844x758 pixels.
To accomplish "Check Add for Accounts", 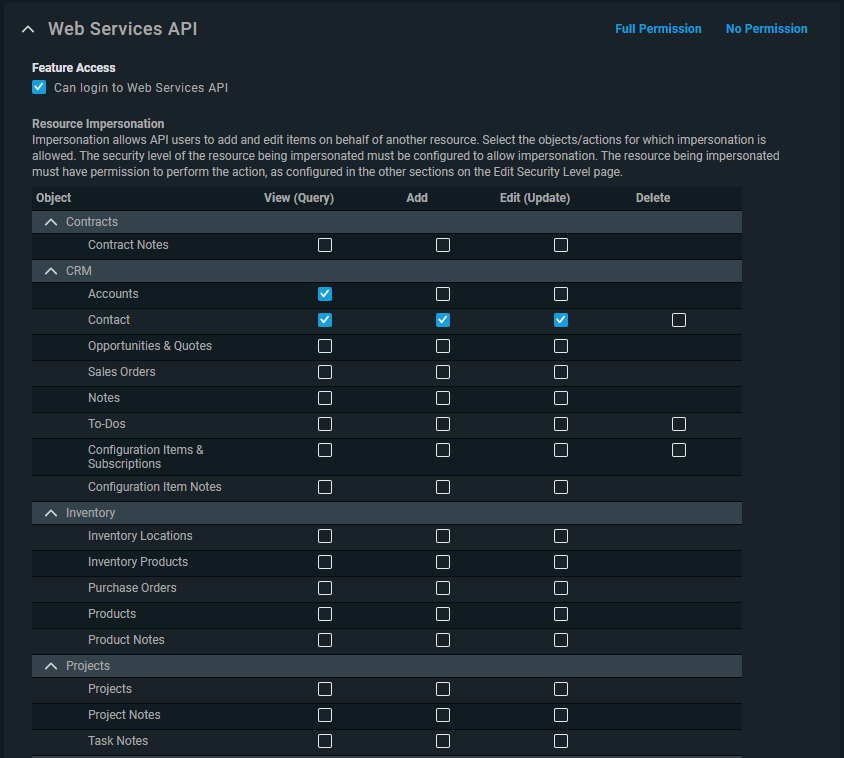I will pos(442,294).
